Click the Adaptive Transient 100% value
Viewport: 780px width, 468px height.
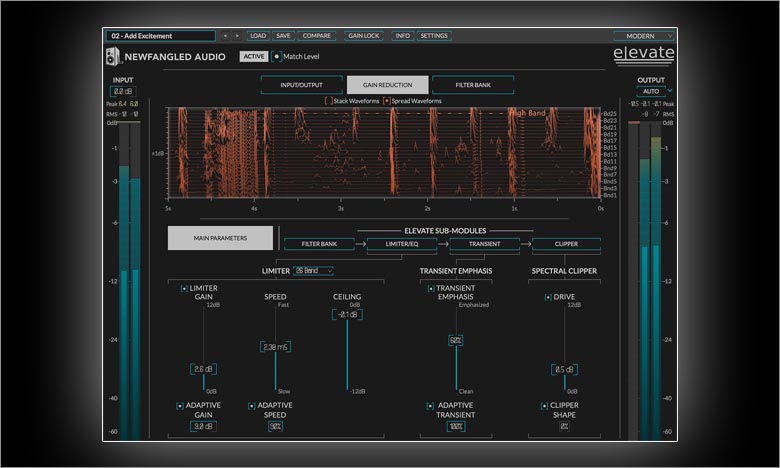[456, 426]
